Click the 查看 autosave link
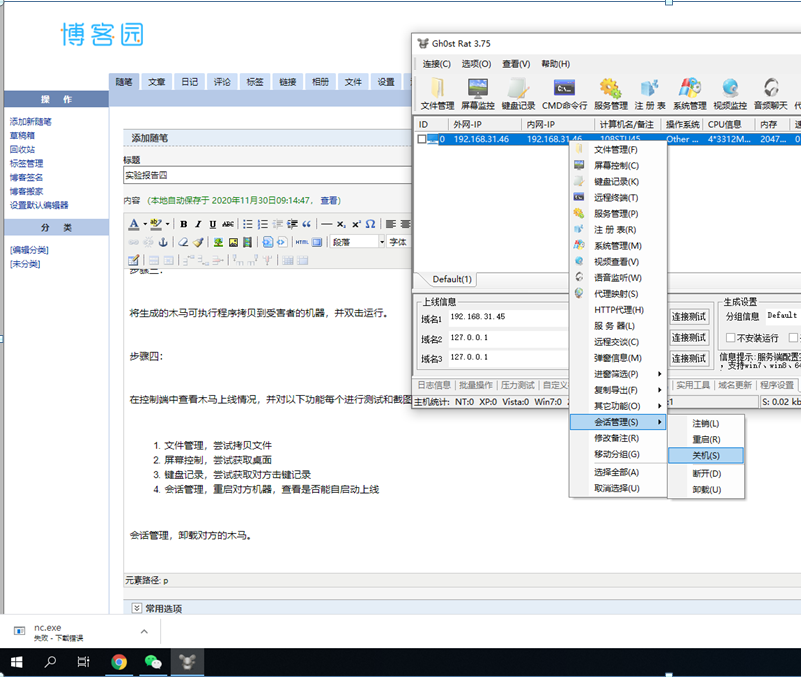The image size is (801, 677). coord(328,200)
